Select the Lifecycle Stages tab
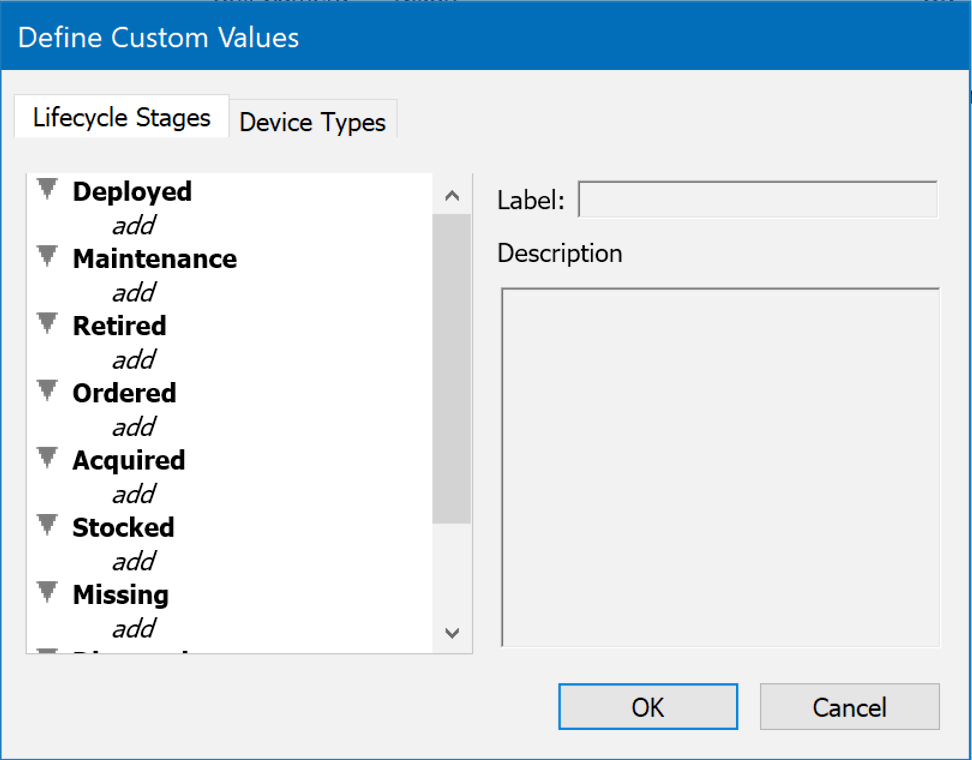Viewport: 972px width, 760px height. pos(120,116)
